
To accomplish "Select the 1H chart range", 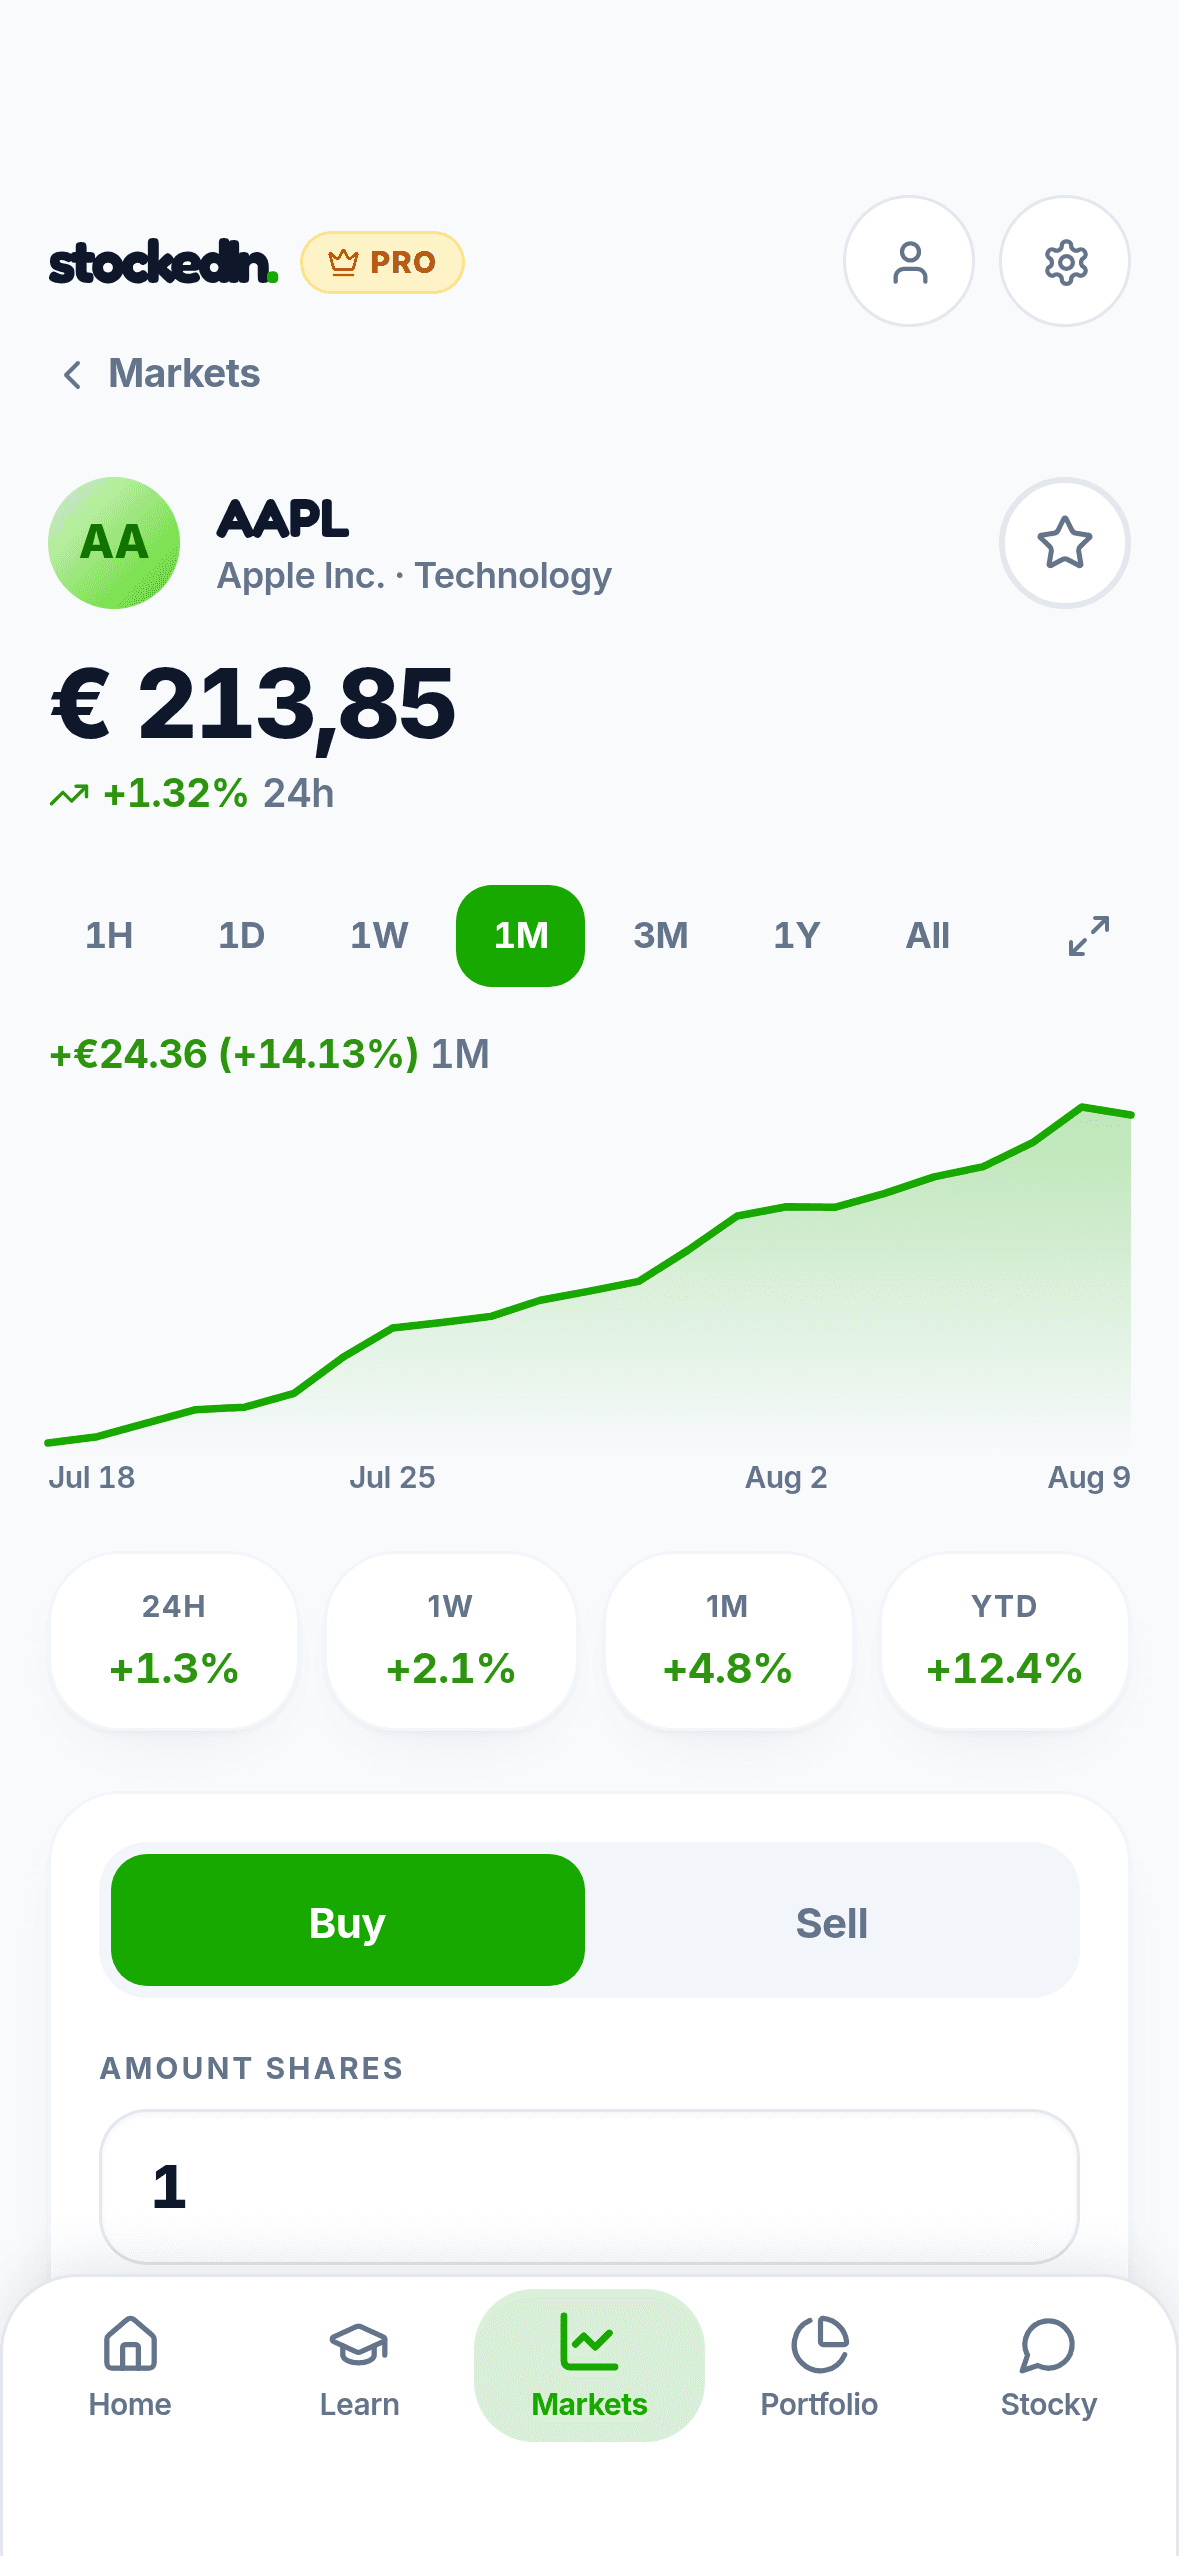I will click(109, 936).
